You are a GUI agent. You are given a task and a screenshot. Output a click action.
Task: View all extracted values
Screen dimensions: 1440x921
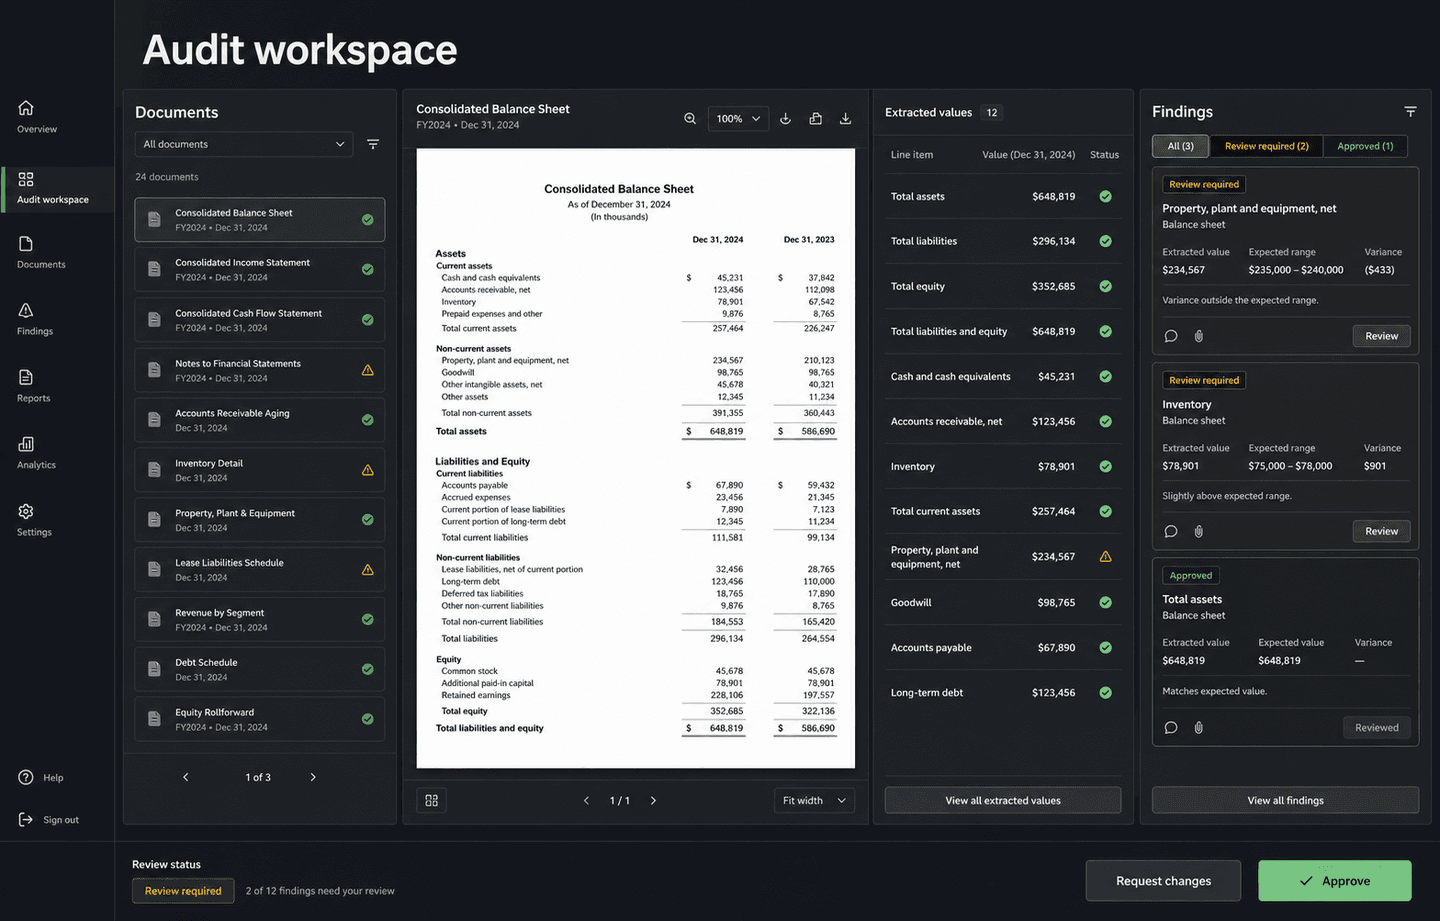click(1003, 800)
